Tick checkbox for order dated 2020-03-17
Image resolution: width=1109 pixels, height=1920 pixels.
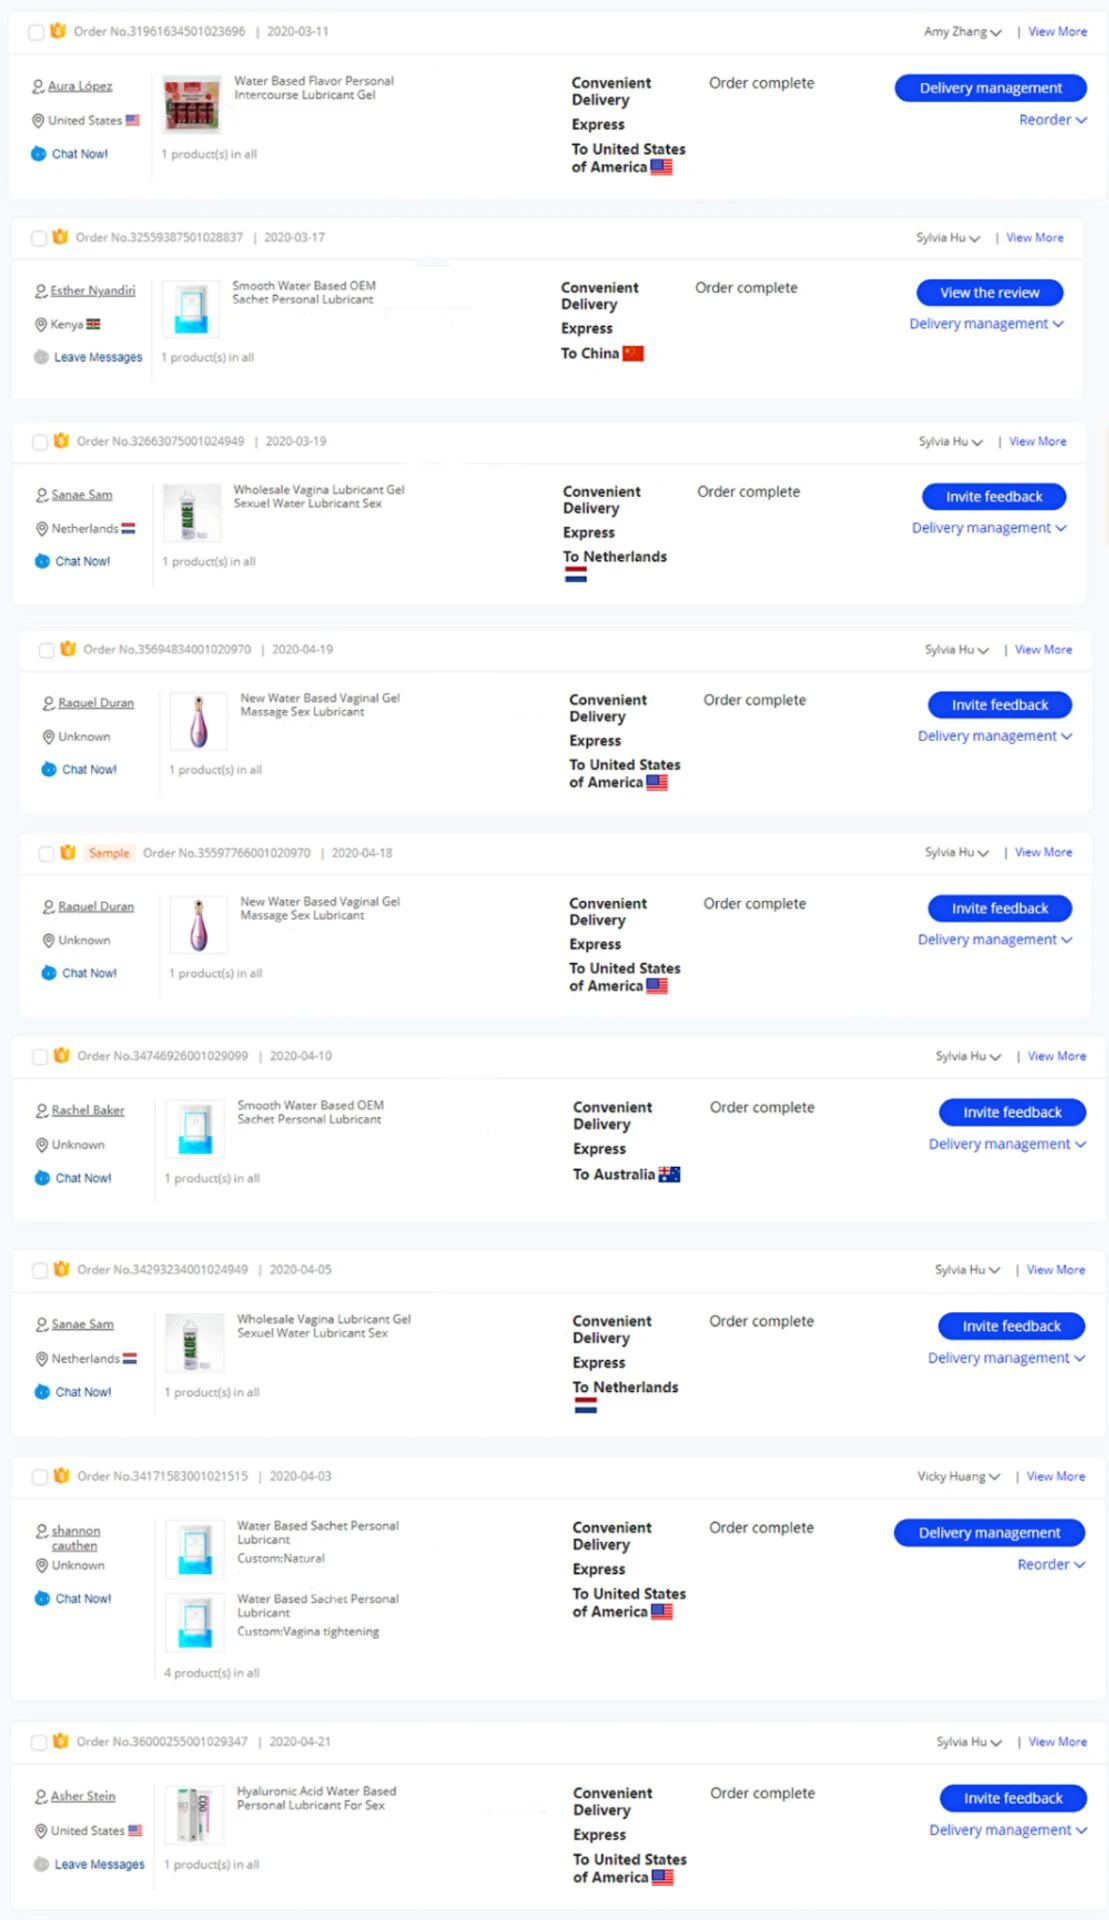tap(38, 238)
